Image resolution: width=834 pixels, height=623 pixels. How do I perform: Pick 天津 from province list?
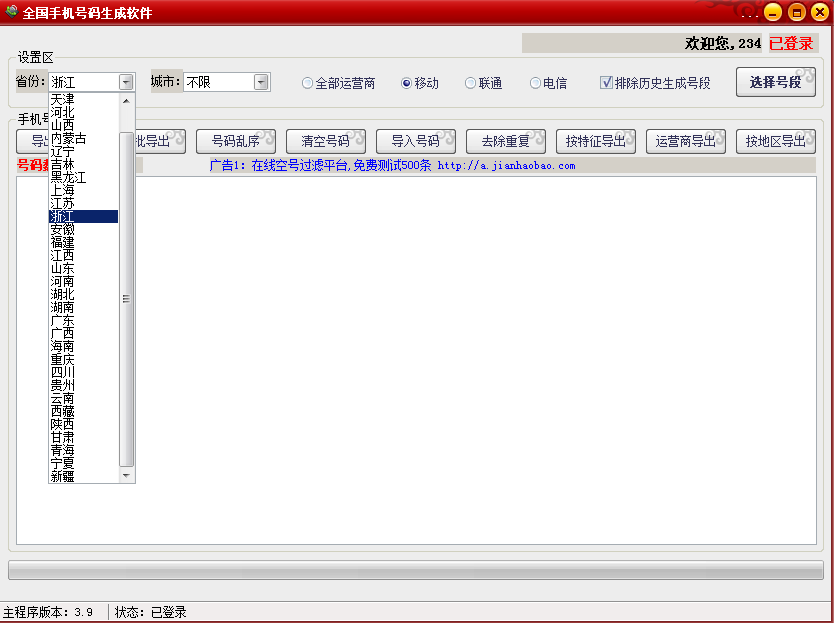point(84,99)
